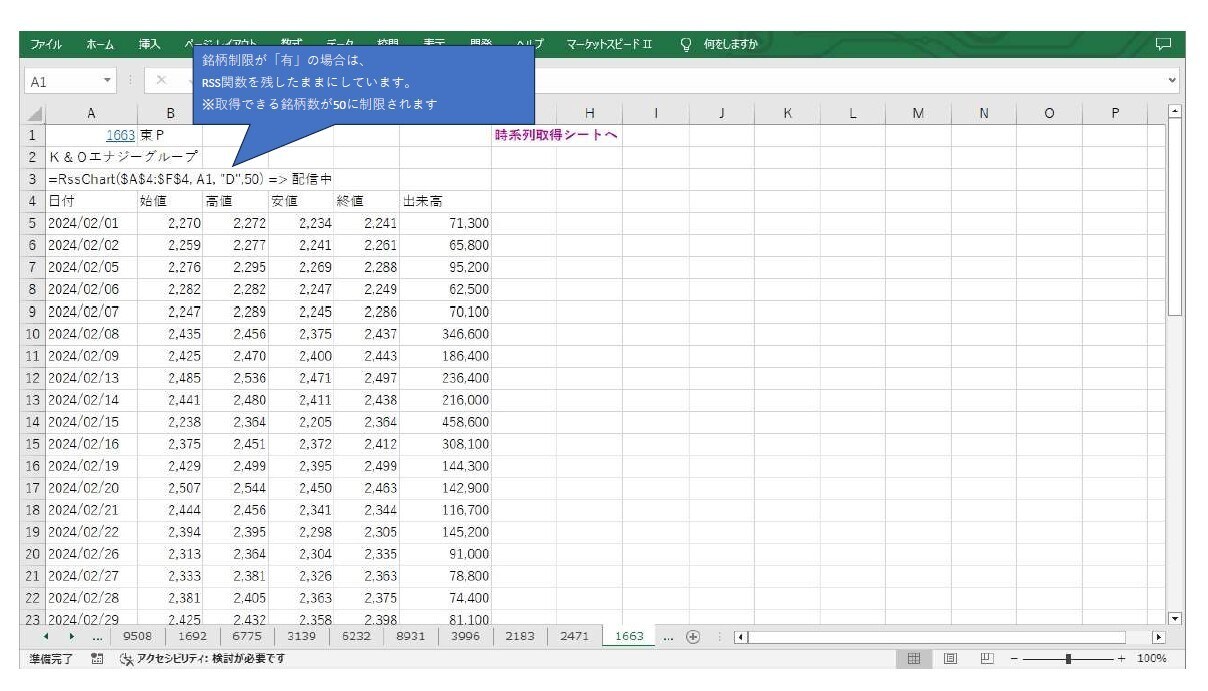The height and width of the screenshot is (691, 1208).
Task: Switch to Page Break Preview icon
Action: (987, 659)
